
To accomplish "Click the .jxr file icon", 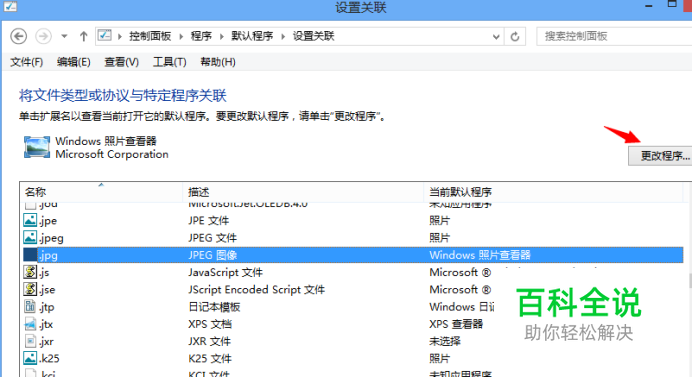I will pyautogui.click(x=30, y=341).
